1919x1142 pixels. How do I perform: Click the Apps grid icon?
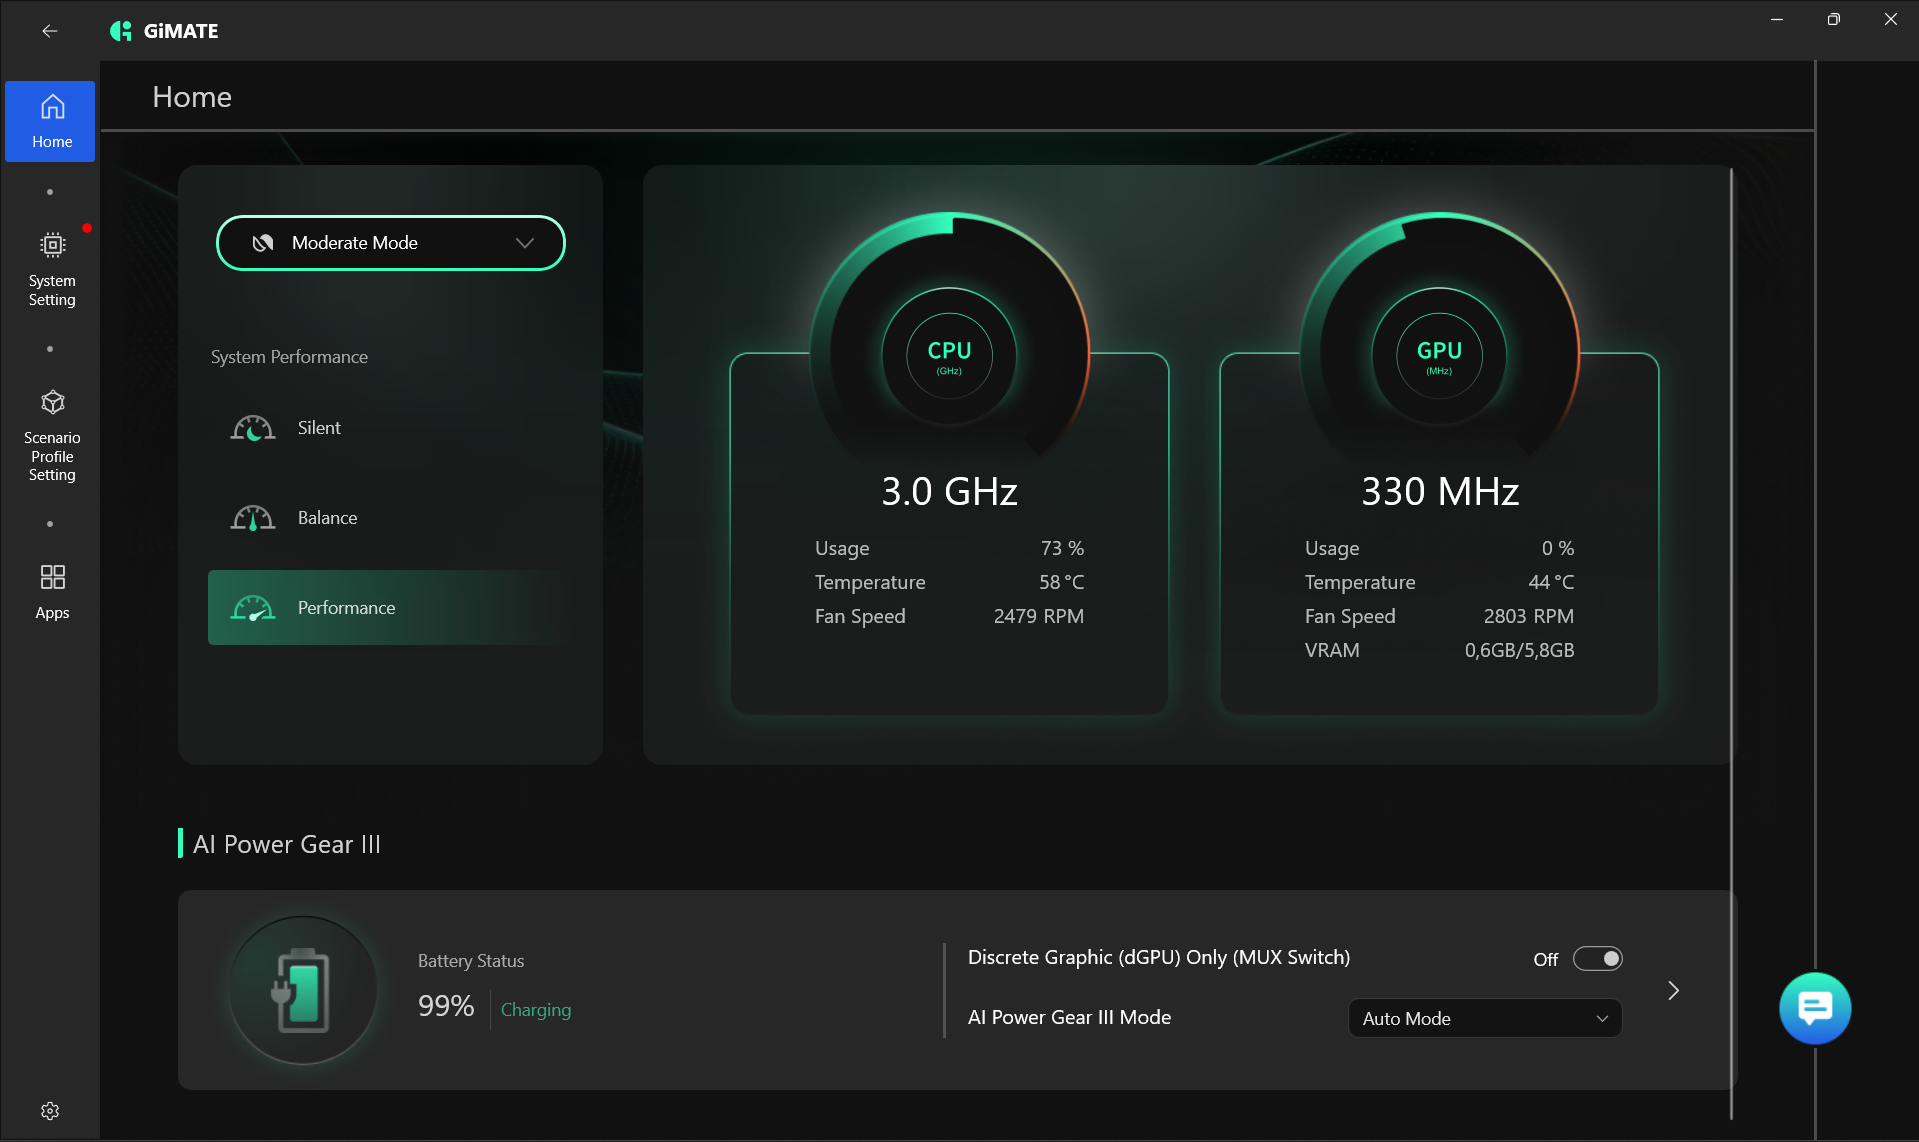click(x=52, y=577)
